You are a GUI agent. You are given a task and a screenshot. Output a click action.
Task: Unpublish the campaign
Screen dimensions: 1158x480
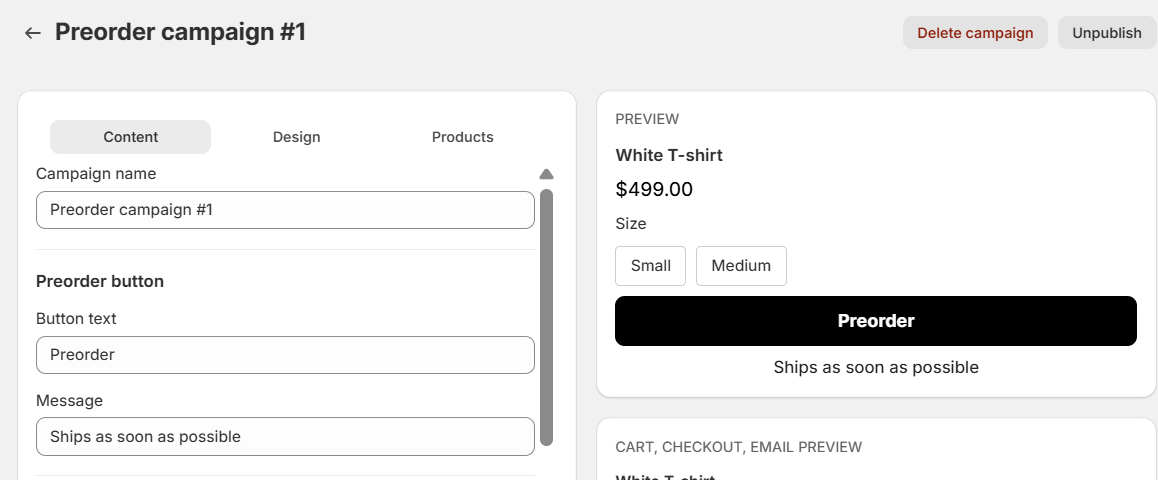1106,33
